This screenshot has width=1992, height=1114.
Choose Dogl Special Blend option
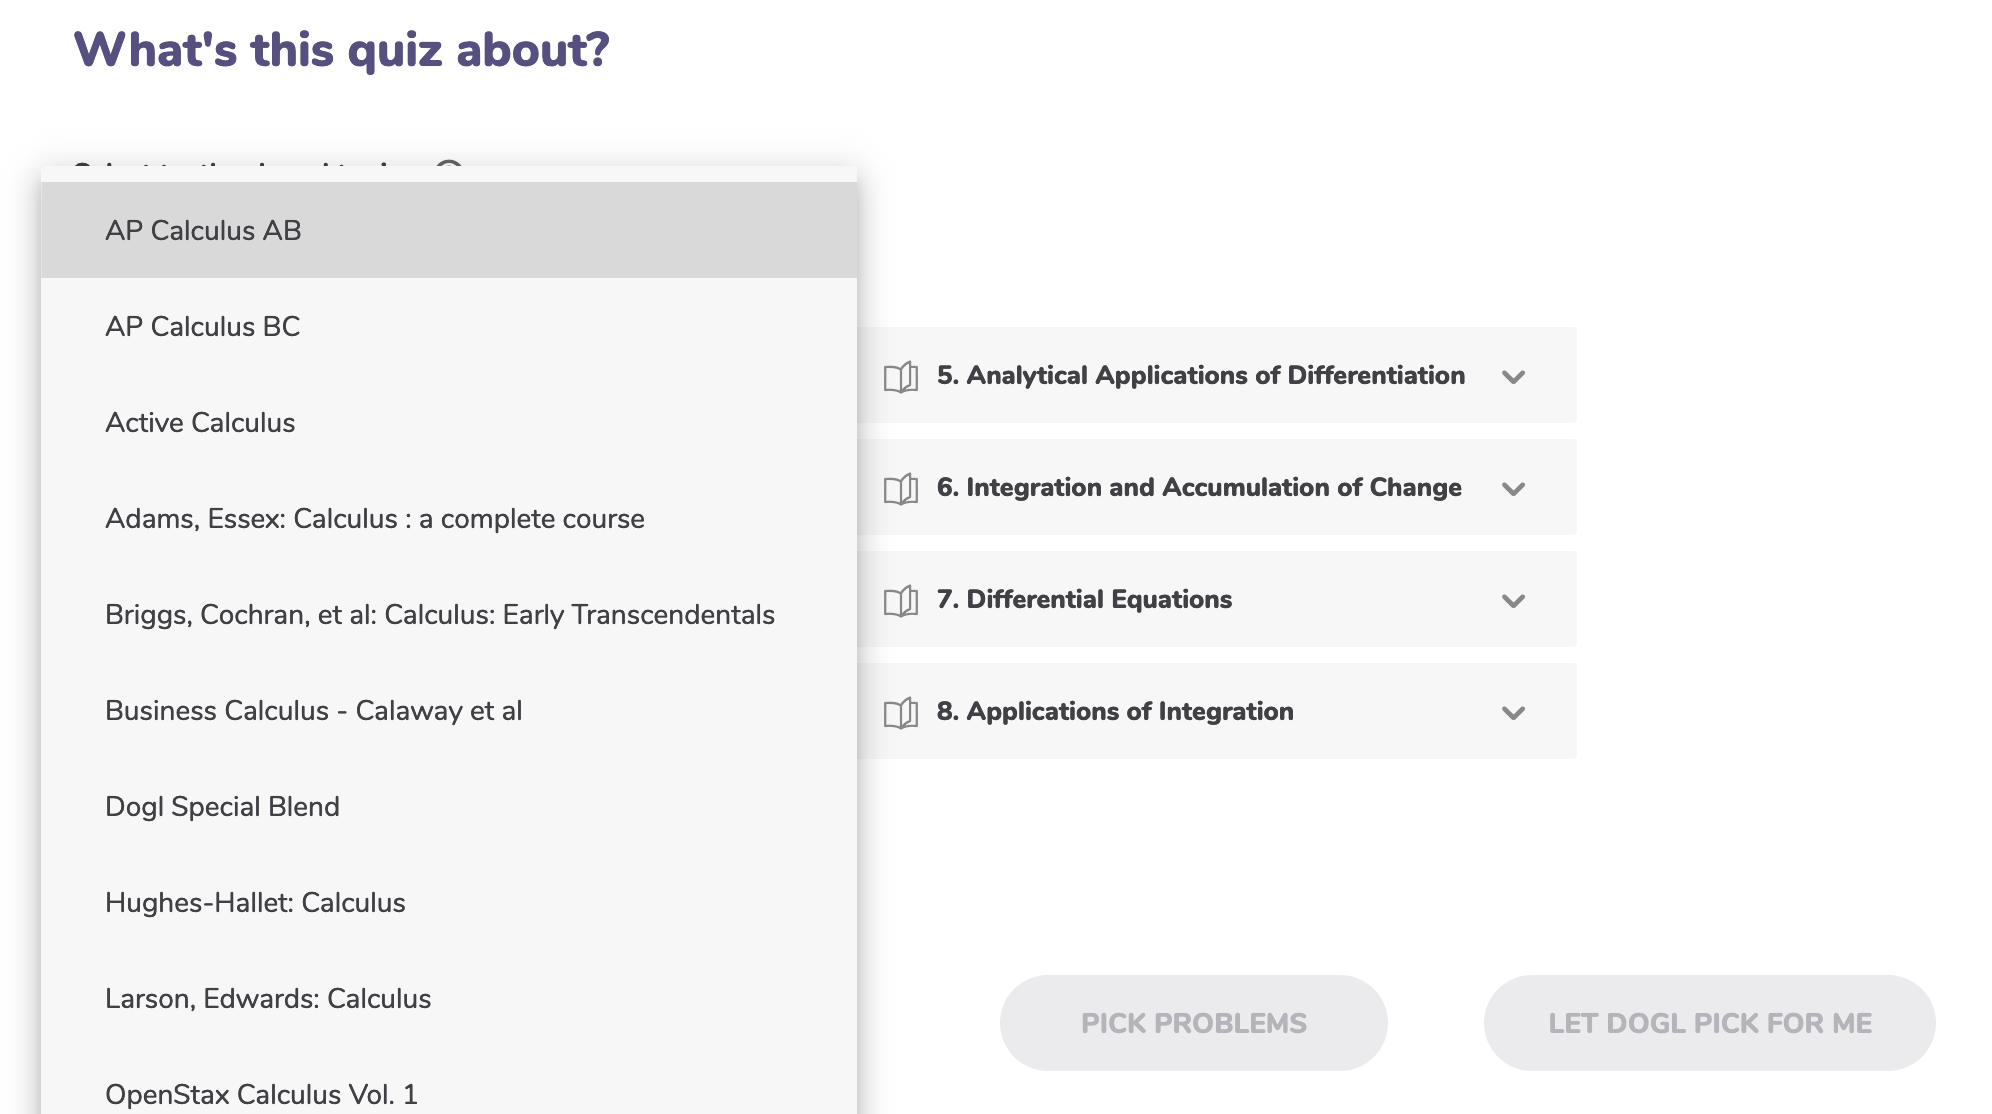point(449,806)
